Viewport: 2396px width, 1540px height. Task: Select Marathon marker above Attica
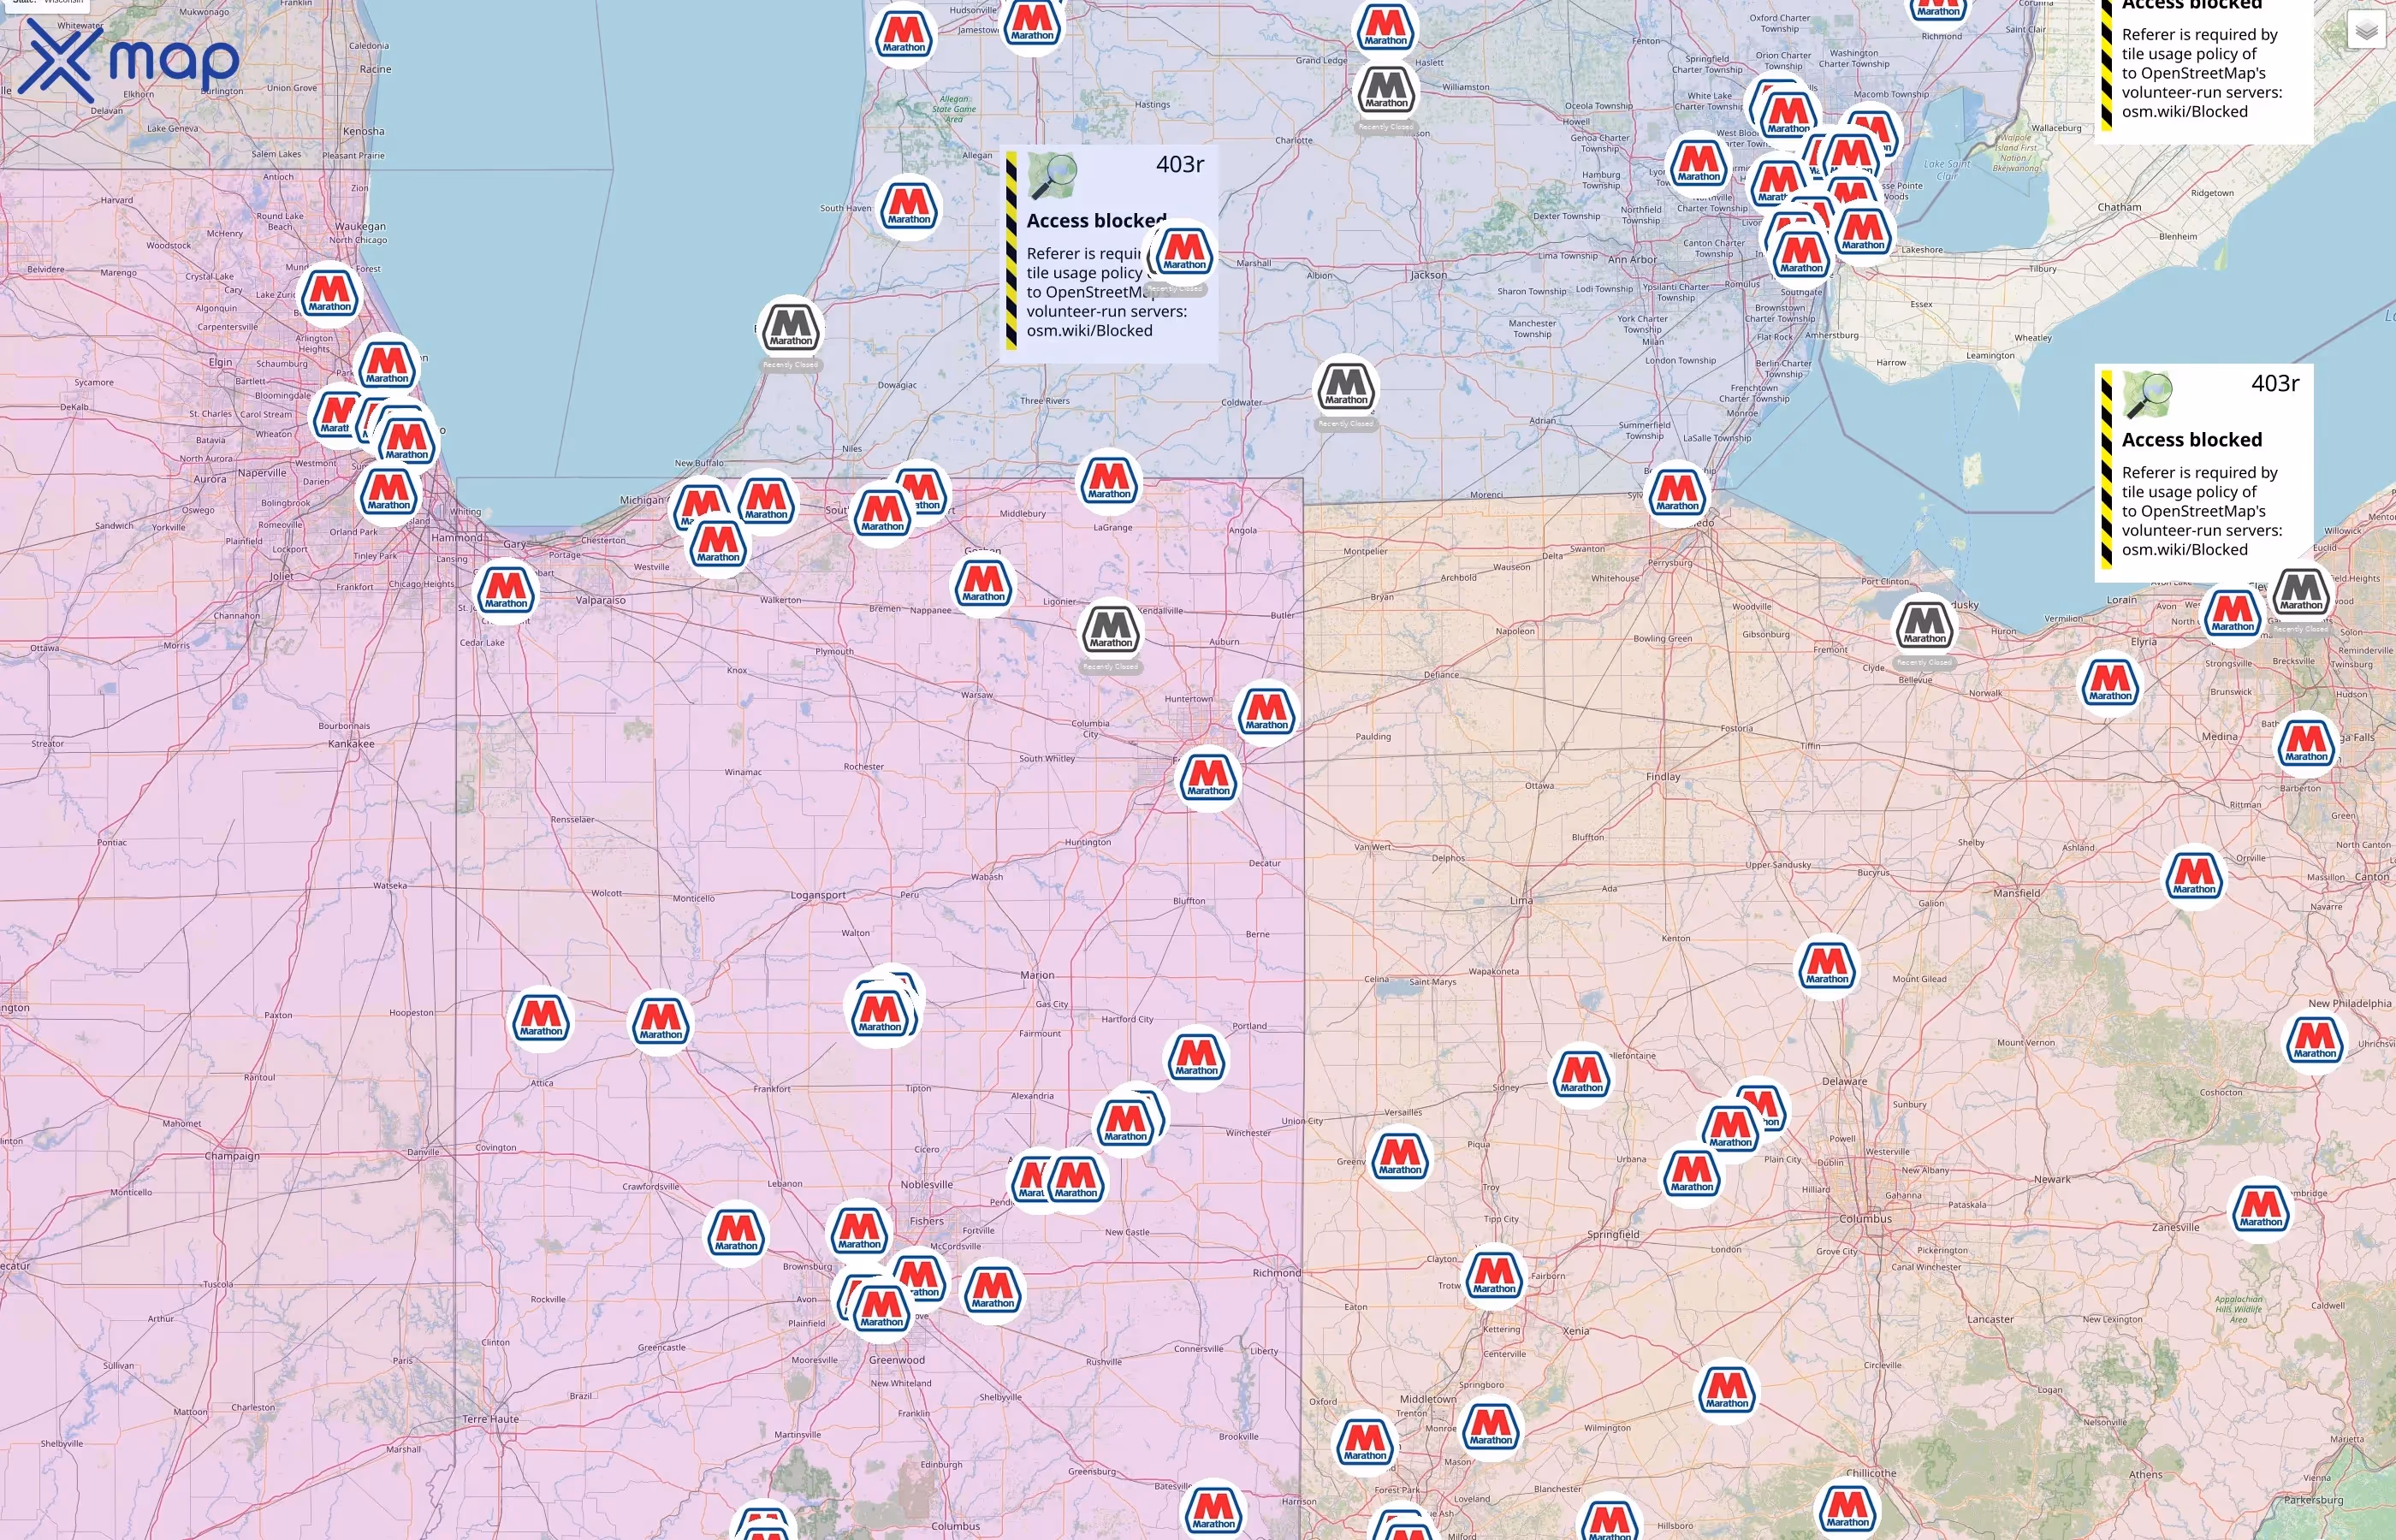[x=541, y=1019]
